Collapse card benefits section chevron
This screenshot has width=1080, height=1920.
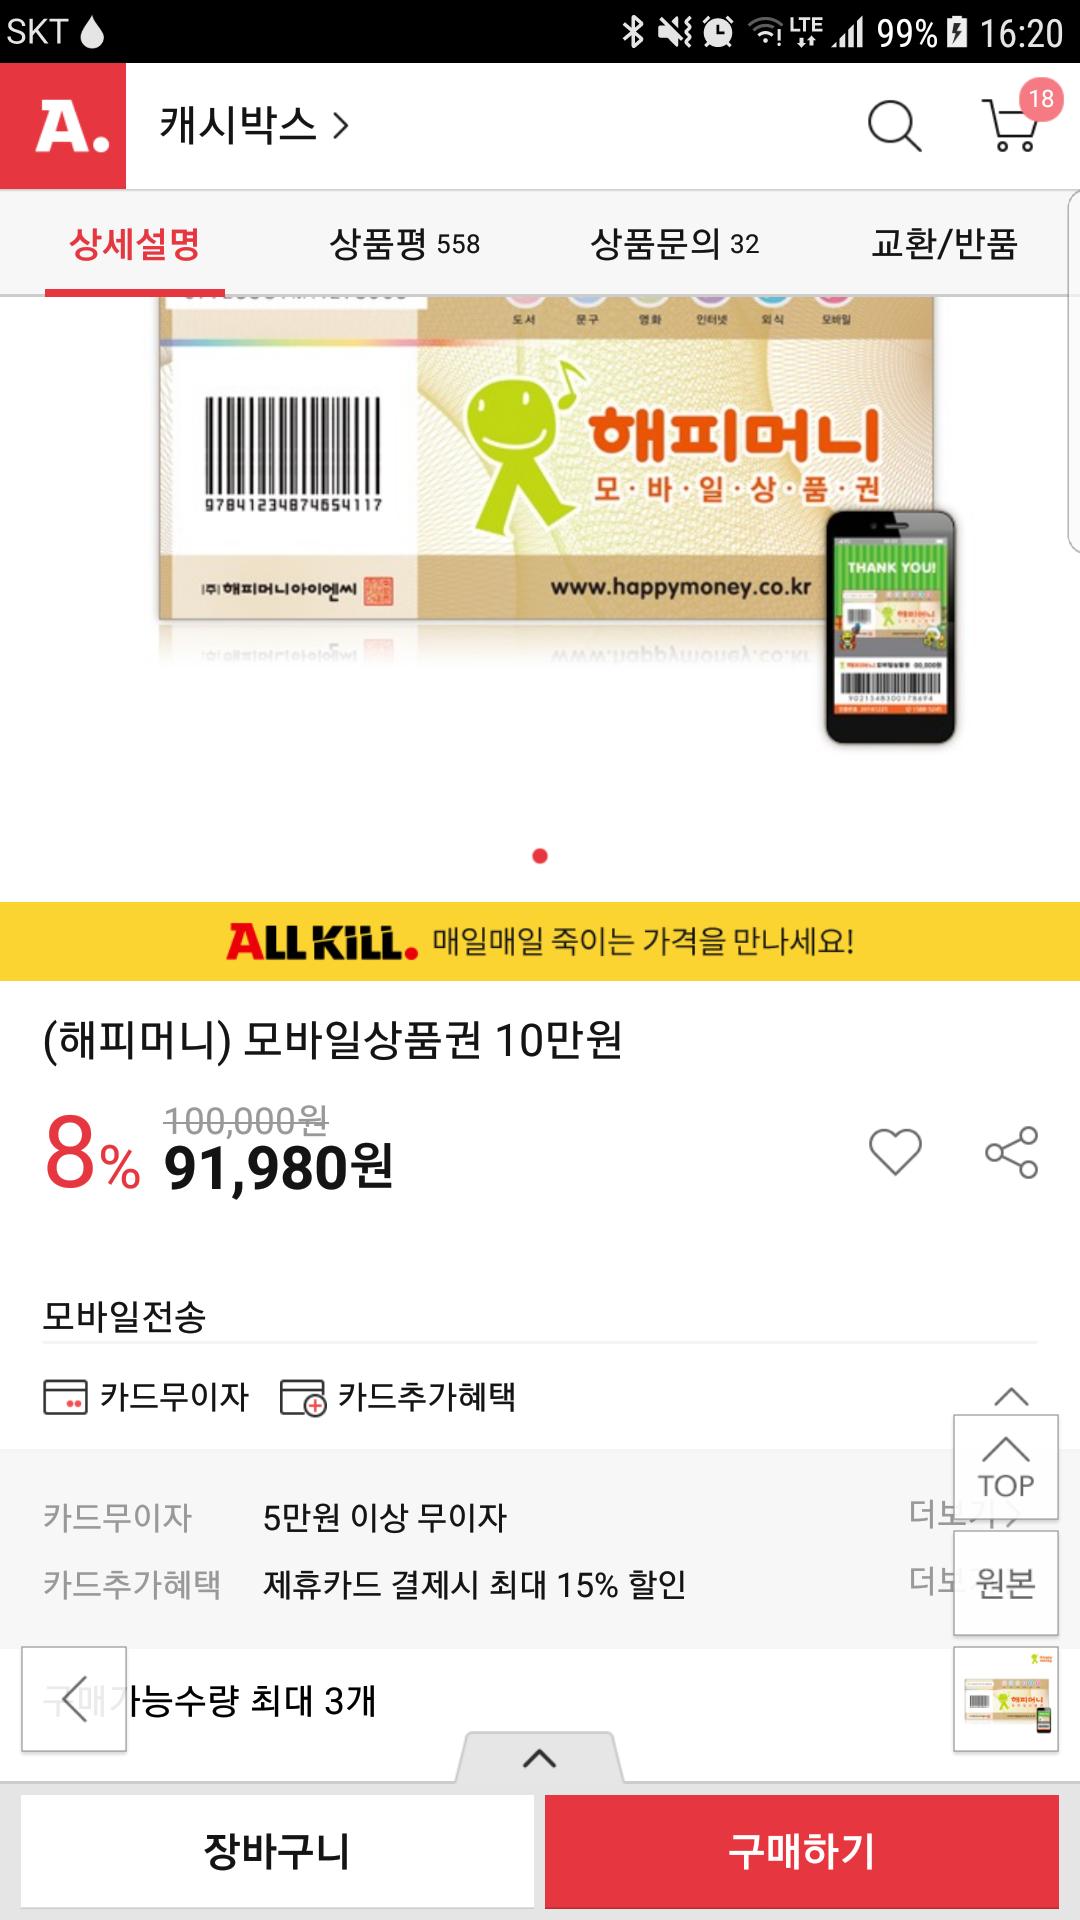pos(1011,1397)
